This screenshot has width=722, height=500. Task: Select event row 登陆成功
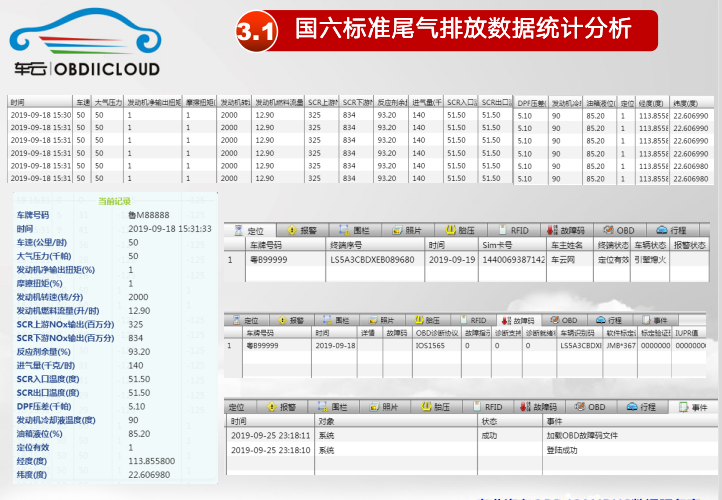472,450
